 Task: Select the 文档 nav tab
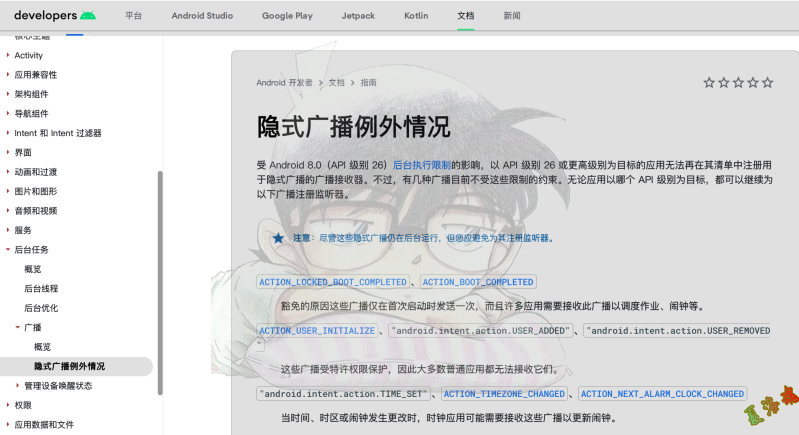point(466,16)
